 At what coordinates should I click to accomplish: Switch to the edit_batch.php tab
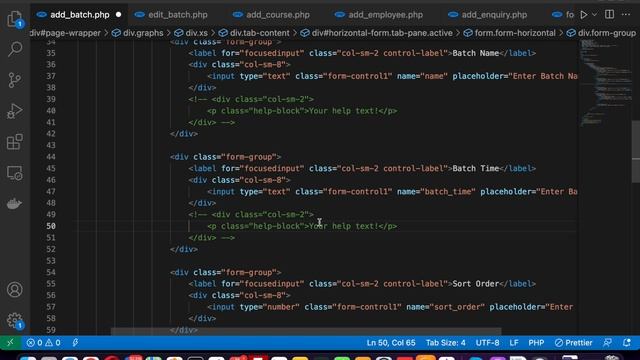[x=177, y=15]
